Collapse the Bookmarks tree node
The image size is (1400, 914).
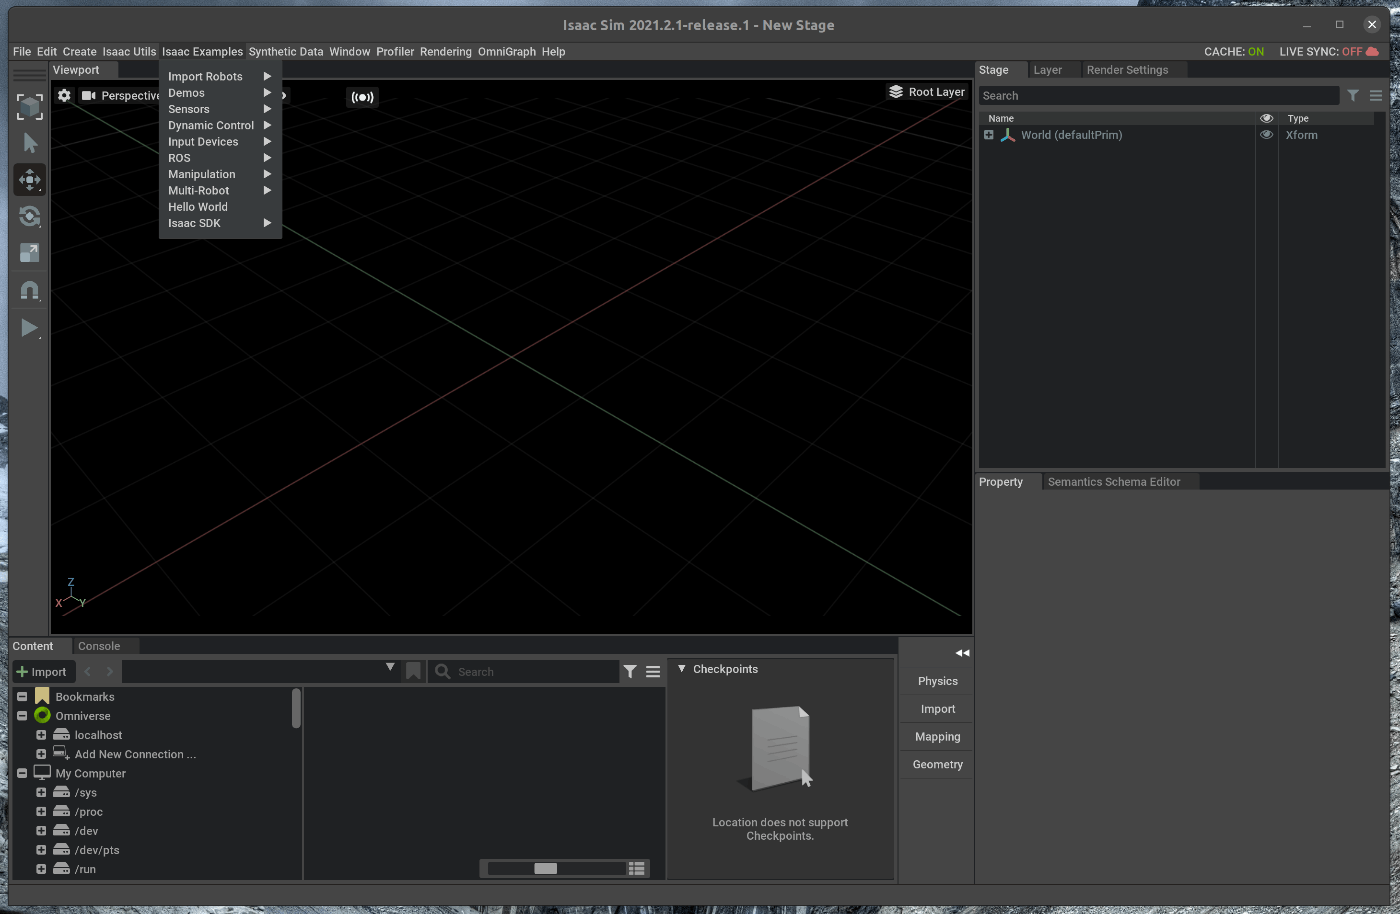22,697
